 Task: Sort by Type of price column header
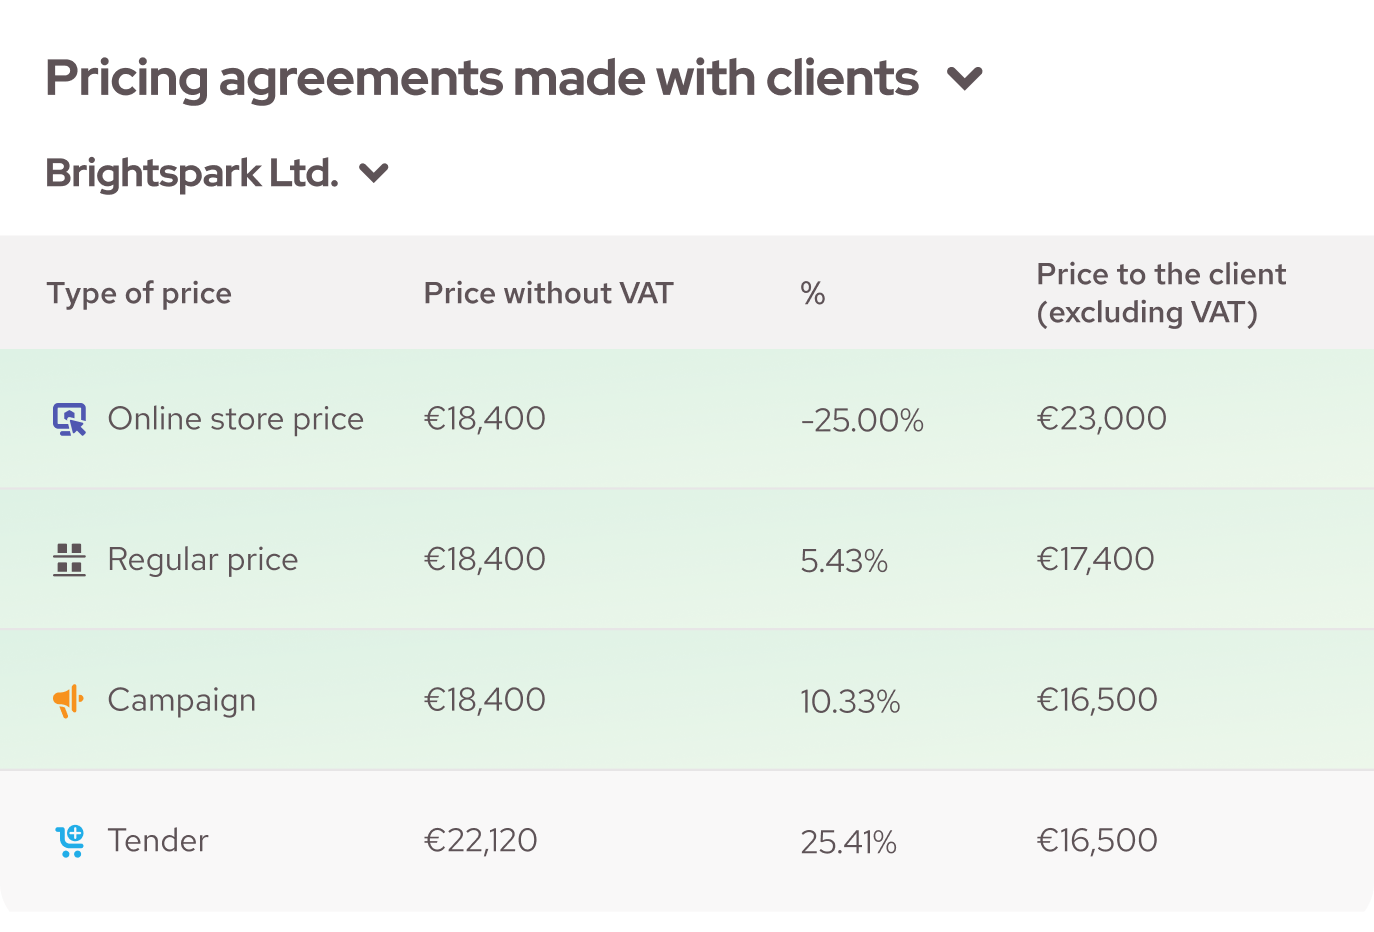(139, 293)
